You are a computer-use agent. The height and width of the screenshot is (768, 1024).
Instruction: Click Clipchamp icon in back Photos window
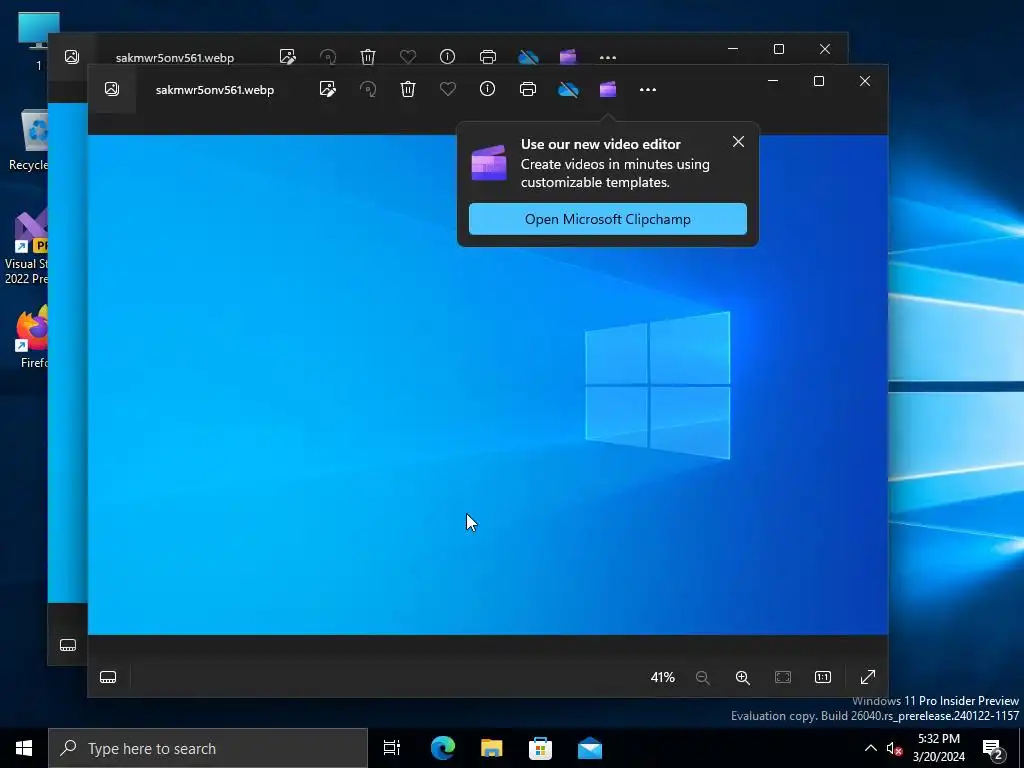[x=568, y=57]
